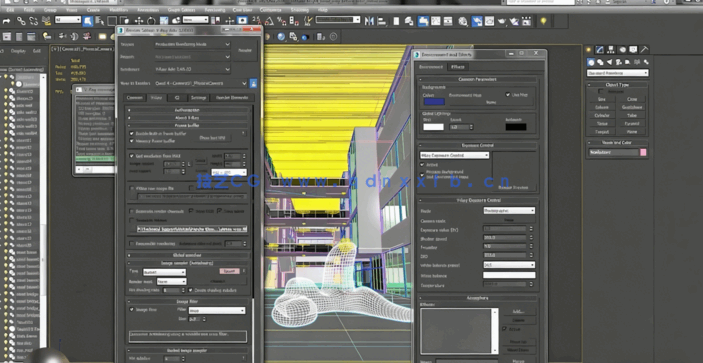Select the Shapes category in Create panel

click(600, 62)
